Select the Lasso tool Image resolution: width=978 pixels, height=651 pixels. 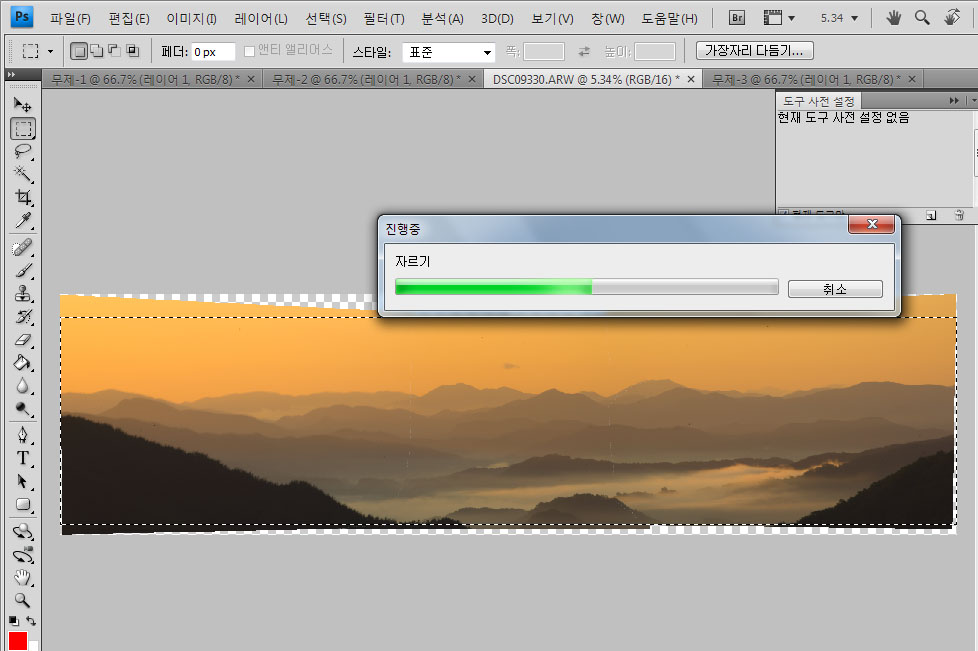22,151
